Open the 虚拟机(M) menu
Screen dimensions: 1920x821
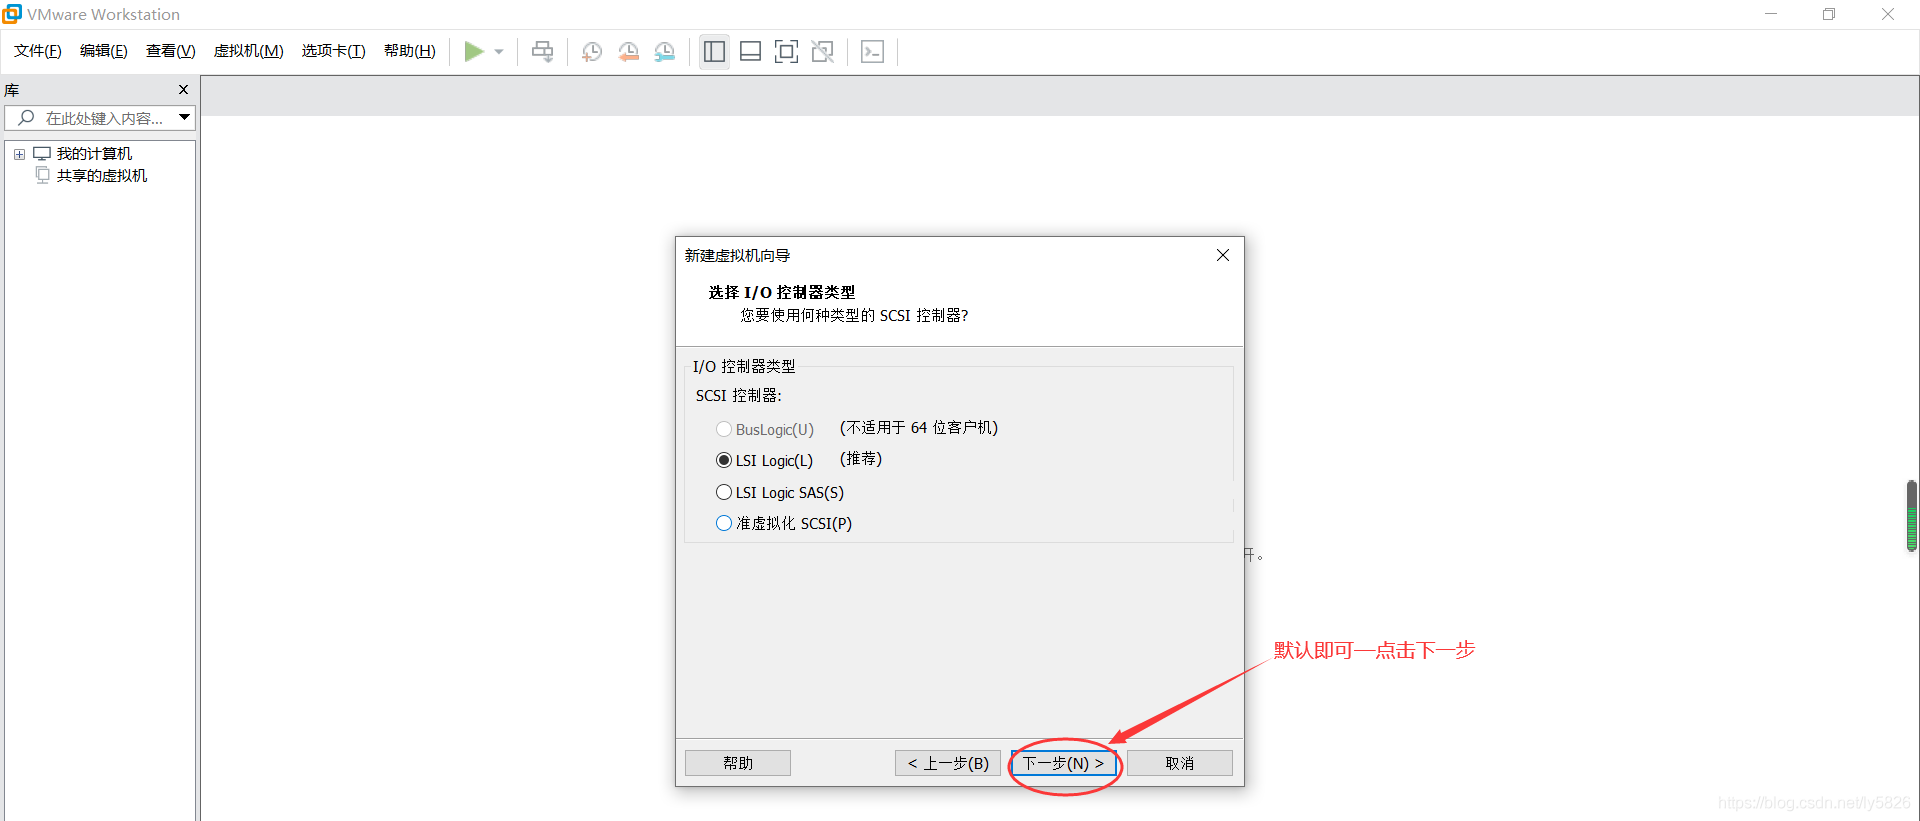click(x=249, y=51)
